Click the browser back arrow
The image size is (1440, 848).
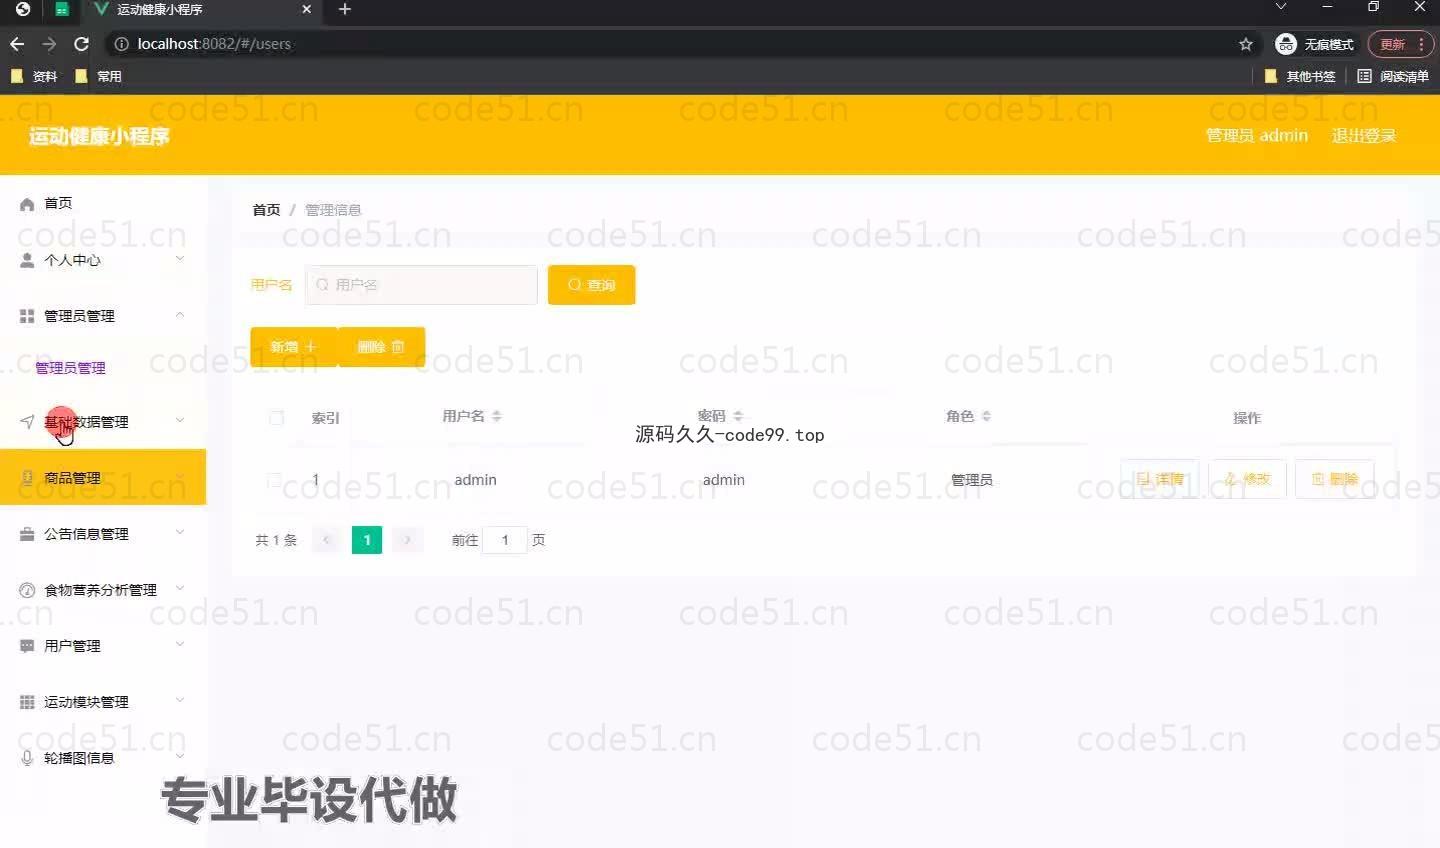pyautogui.click(x=17, y=44)
